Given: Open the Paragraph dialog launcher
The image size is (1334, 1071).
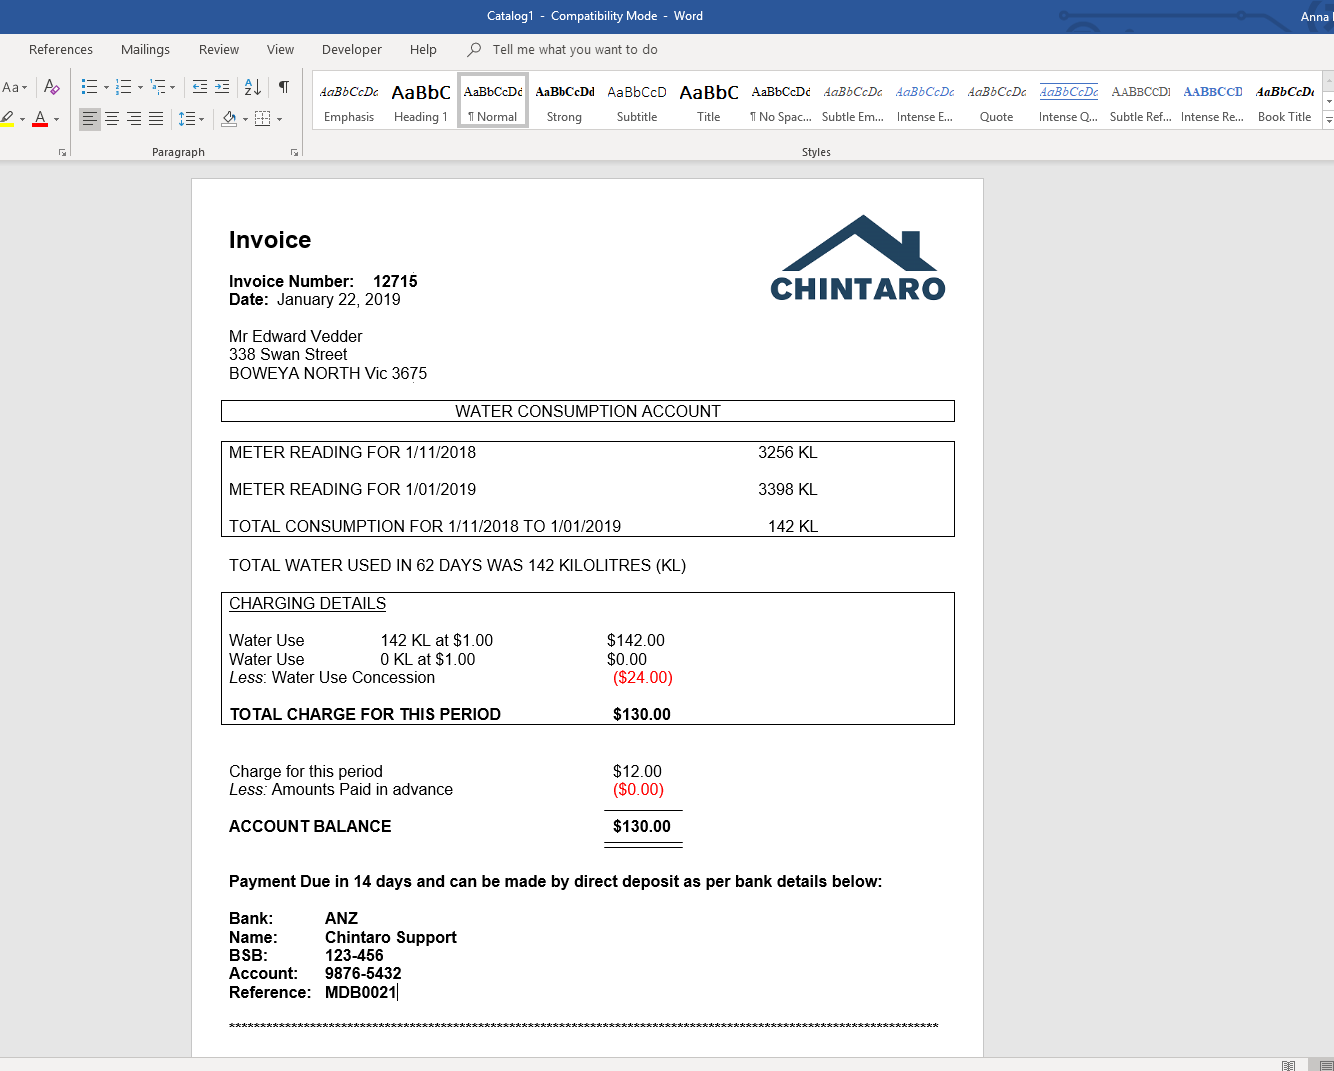Looking at the screenshot, I should tap(294, 152).
